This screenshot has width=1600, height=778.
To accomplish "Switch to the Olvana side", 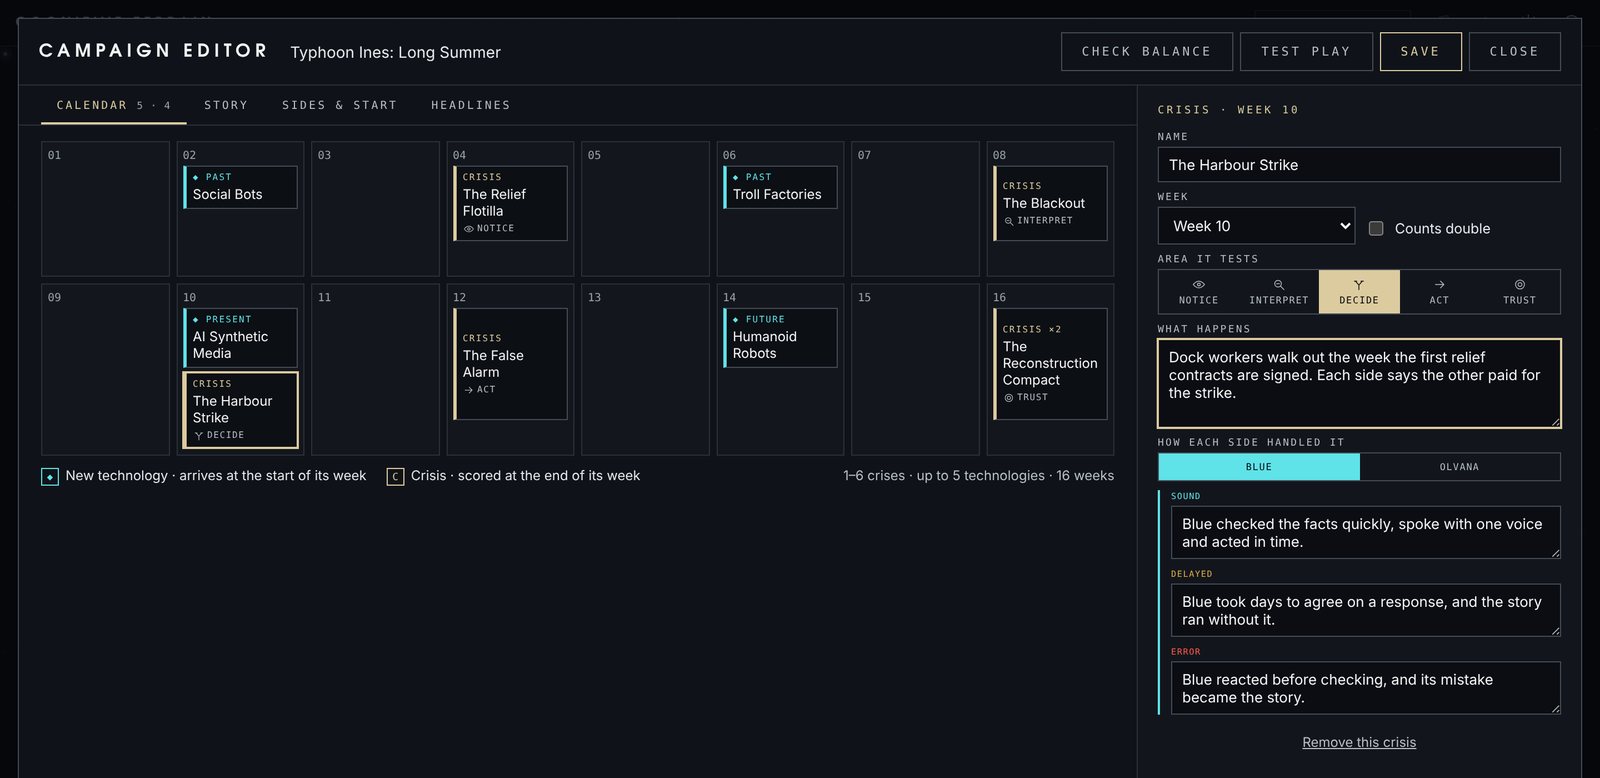I will [x=1460, y=467].
